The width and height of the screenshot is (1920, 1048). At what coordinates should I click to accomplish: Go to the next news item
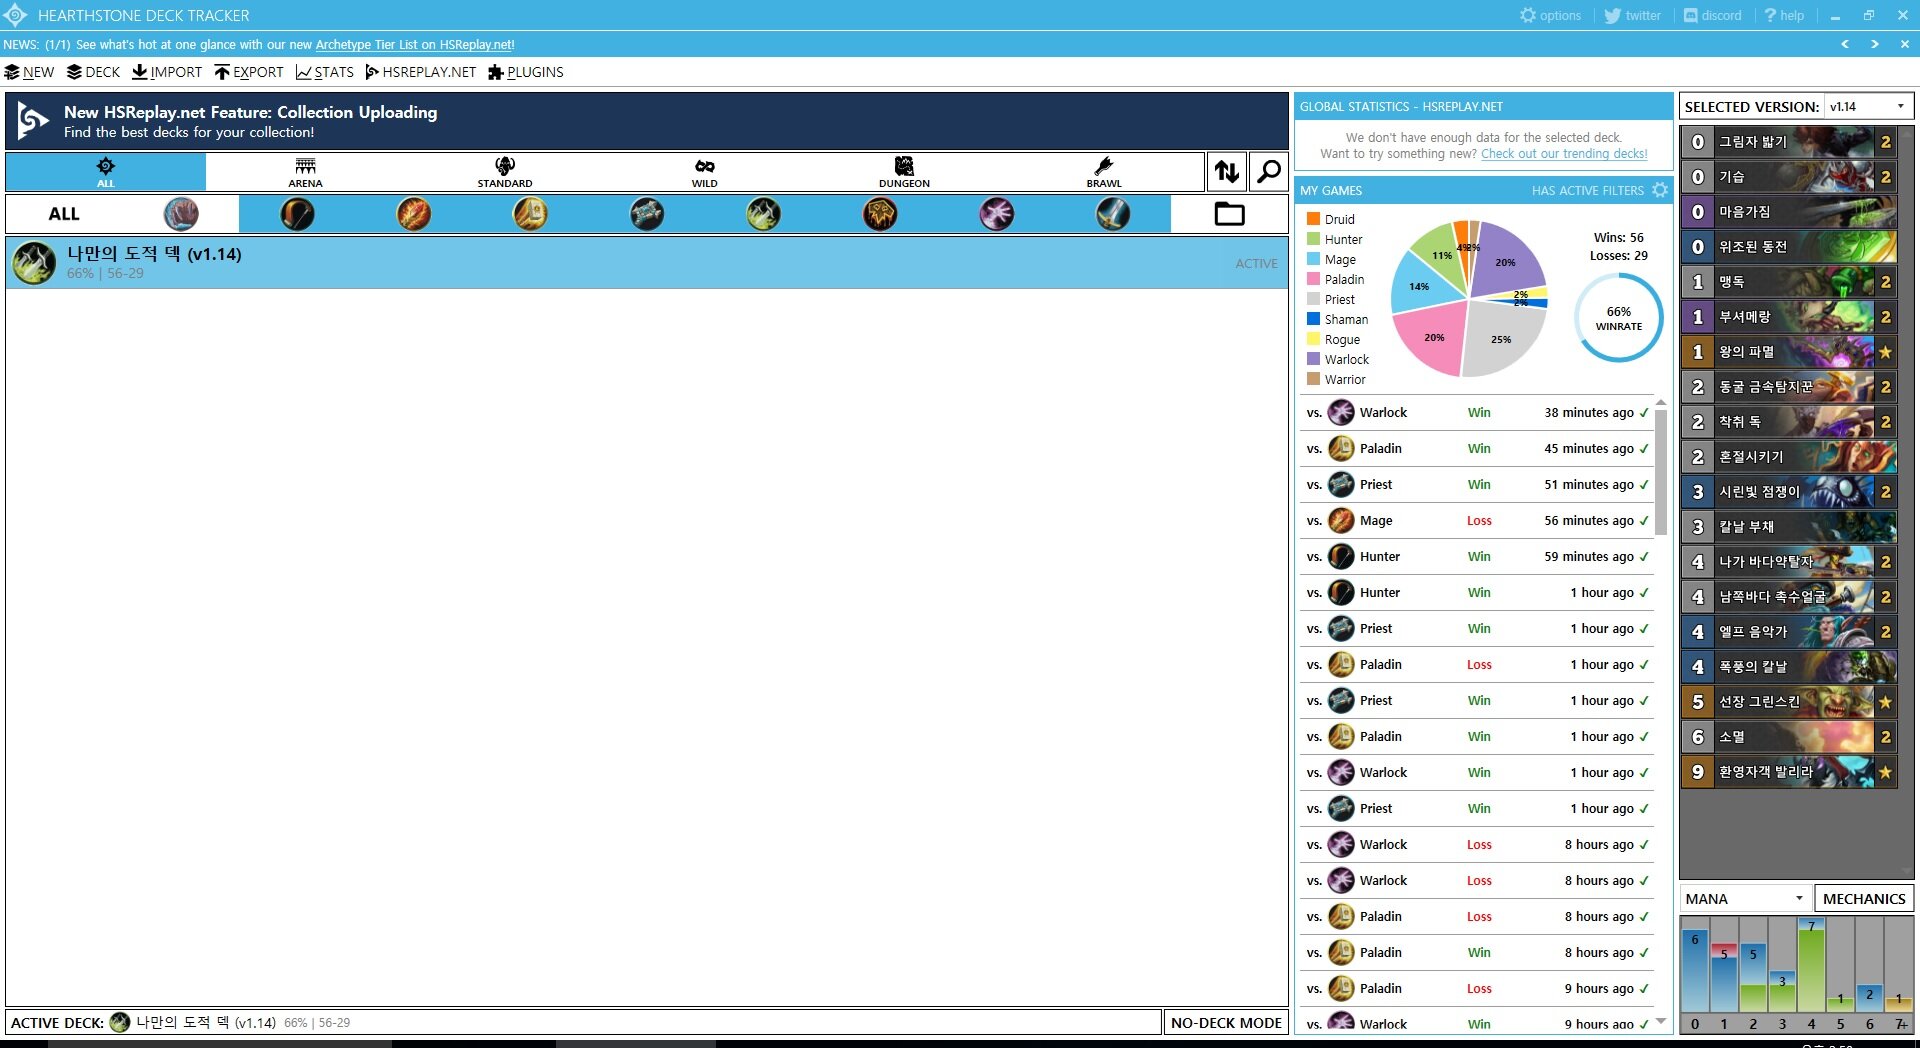1875,44
